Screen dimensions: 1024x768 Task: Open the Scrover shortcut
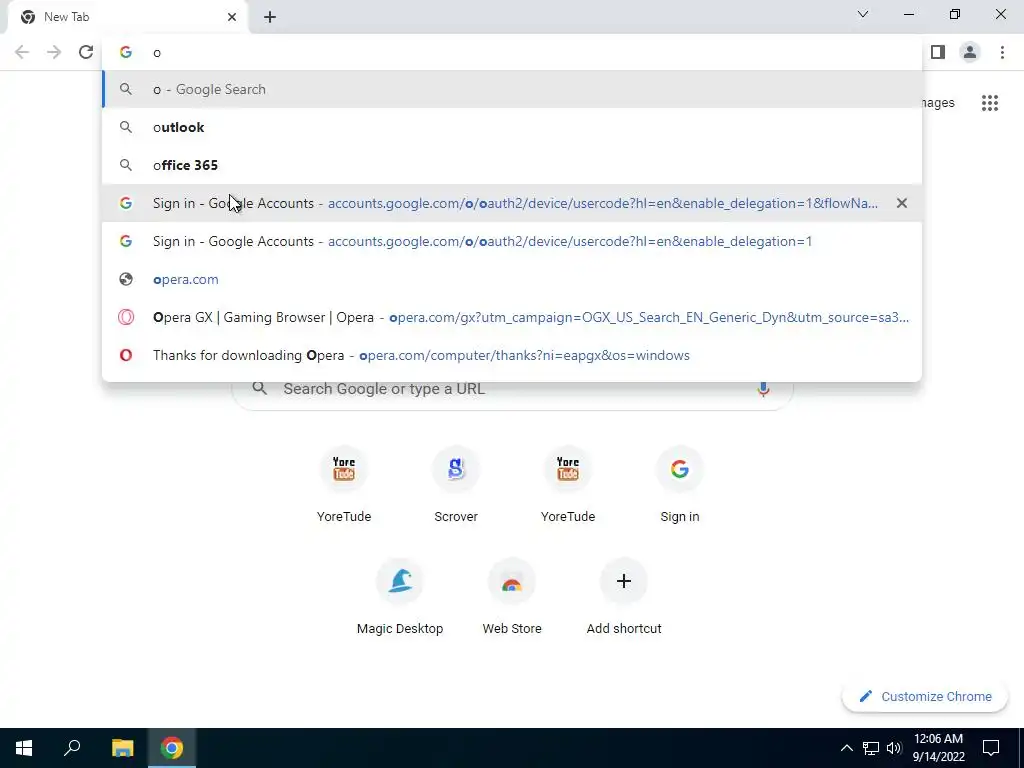[x=456, y=485]
